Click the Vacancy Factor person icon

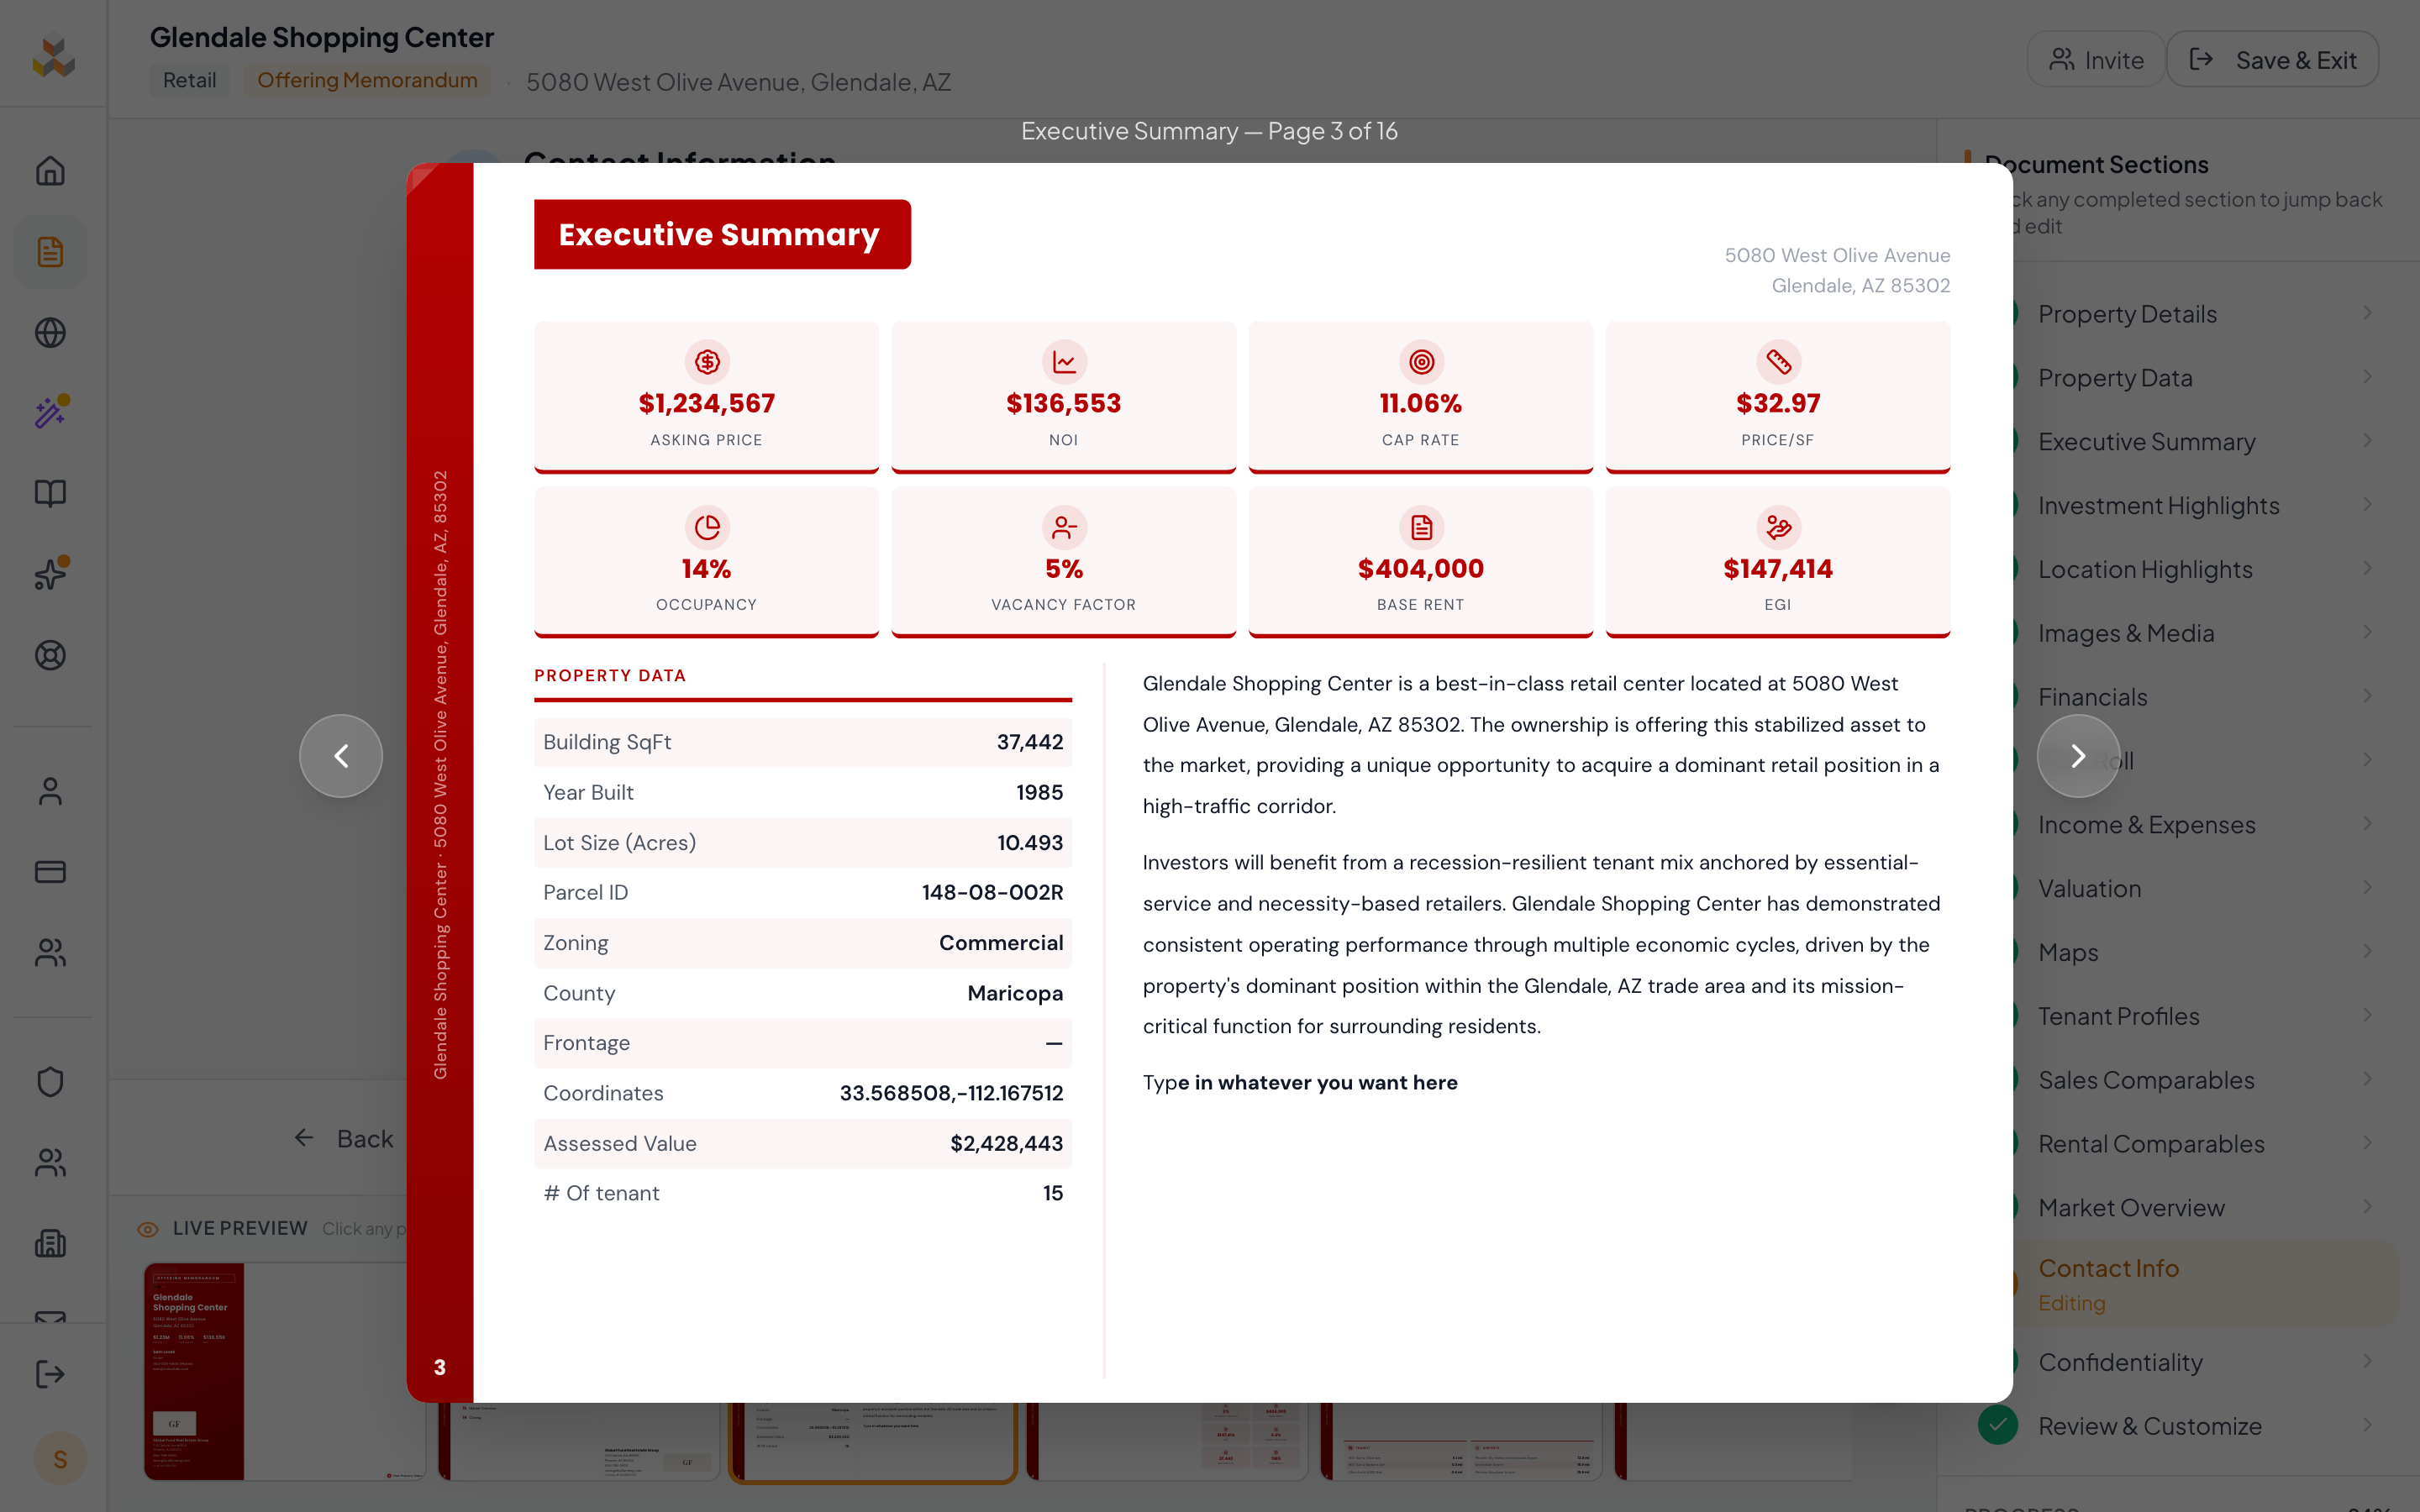(x=1064, y=527)
